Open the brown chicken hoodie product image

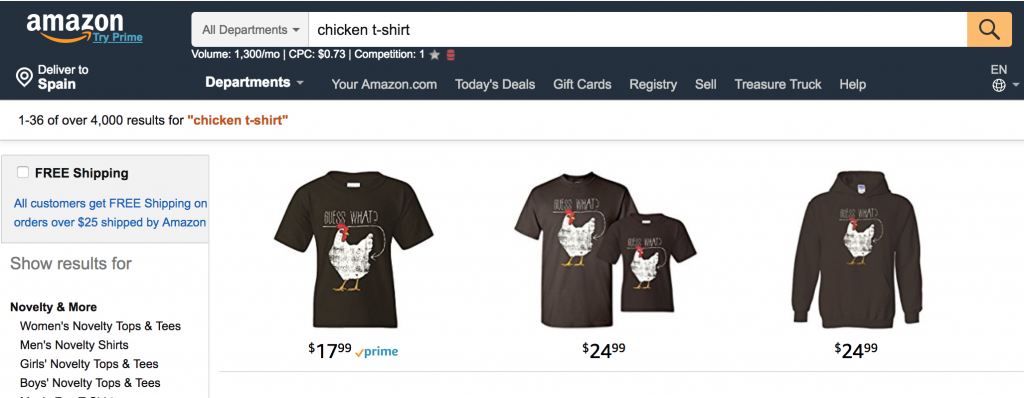[x=856, y=250]
